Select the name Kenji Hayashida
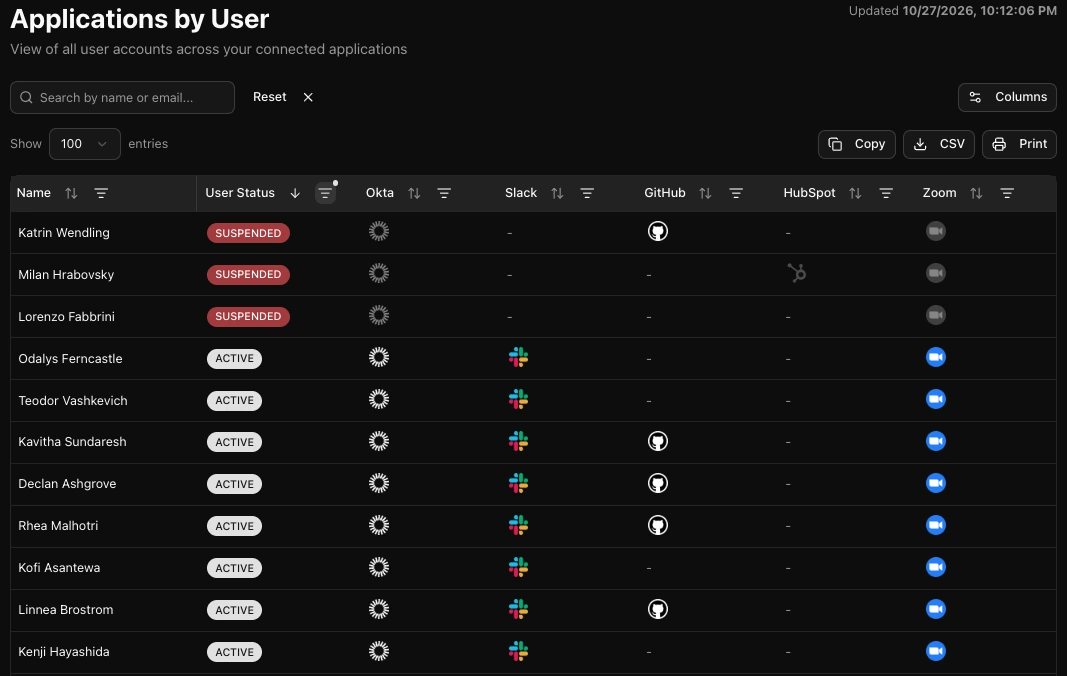The width and height of the screenshot is (1067, 676). click(x=64, y=652)
